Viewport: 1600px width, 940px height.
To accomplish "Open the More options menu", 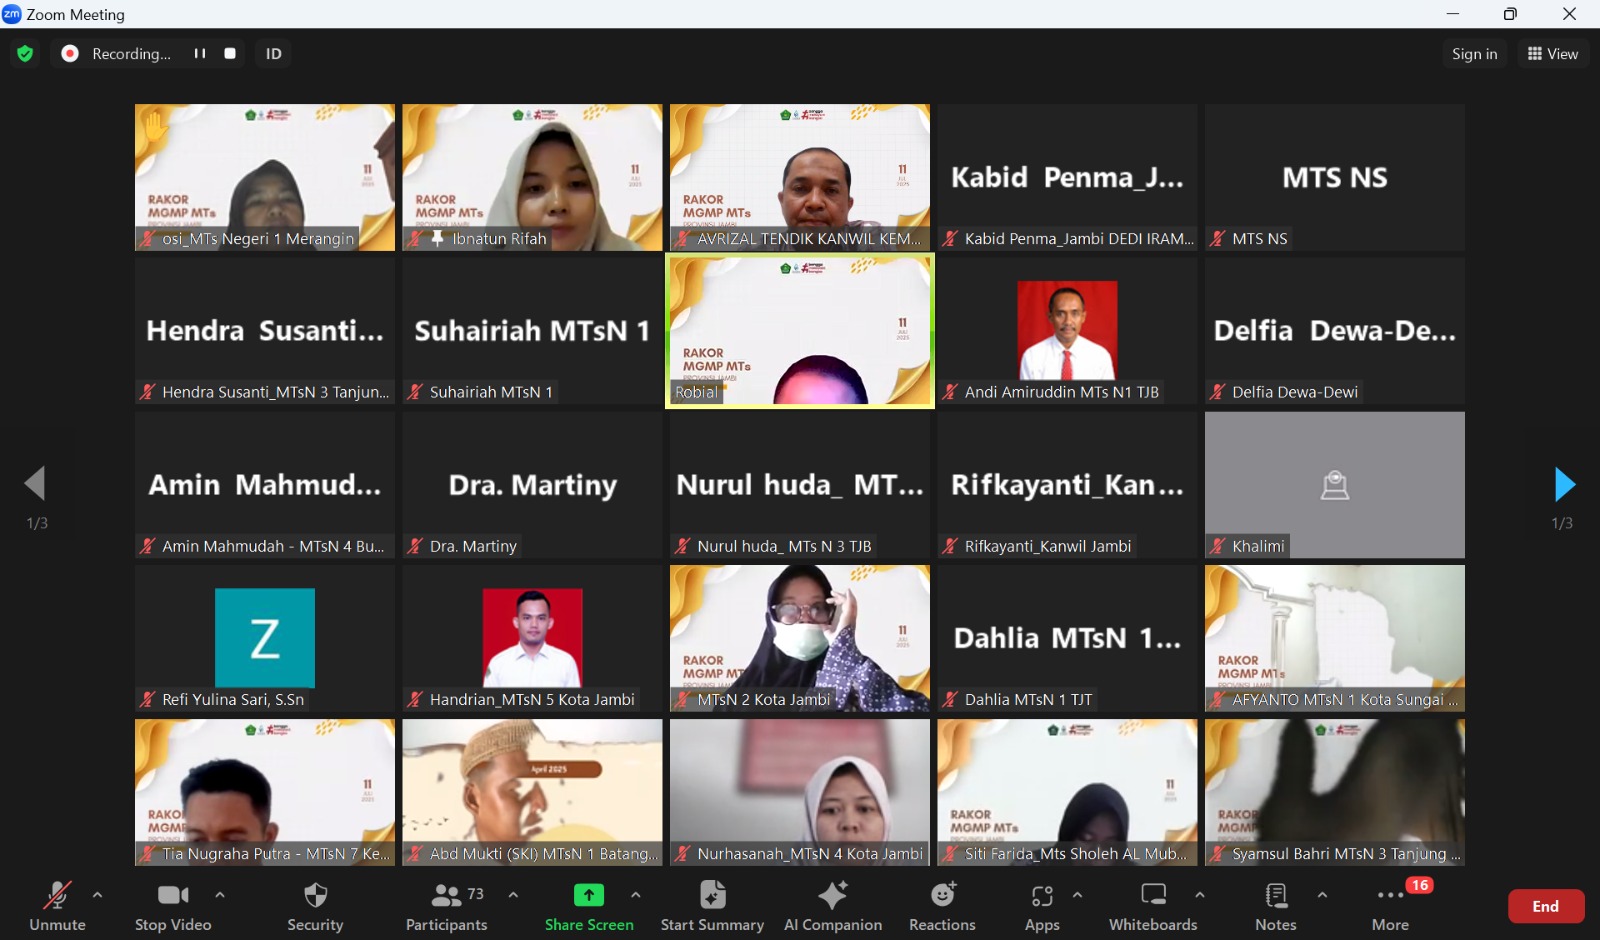I will click(x=1390, y=906).
